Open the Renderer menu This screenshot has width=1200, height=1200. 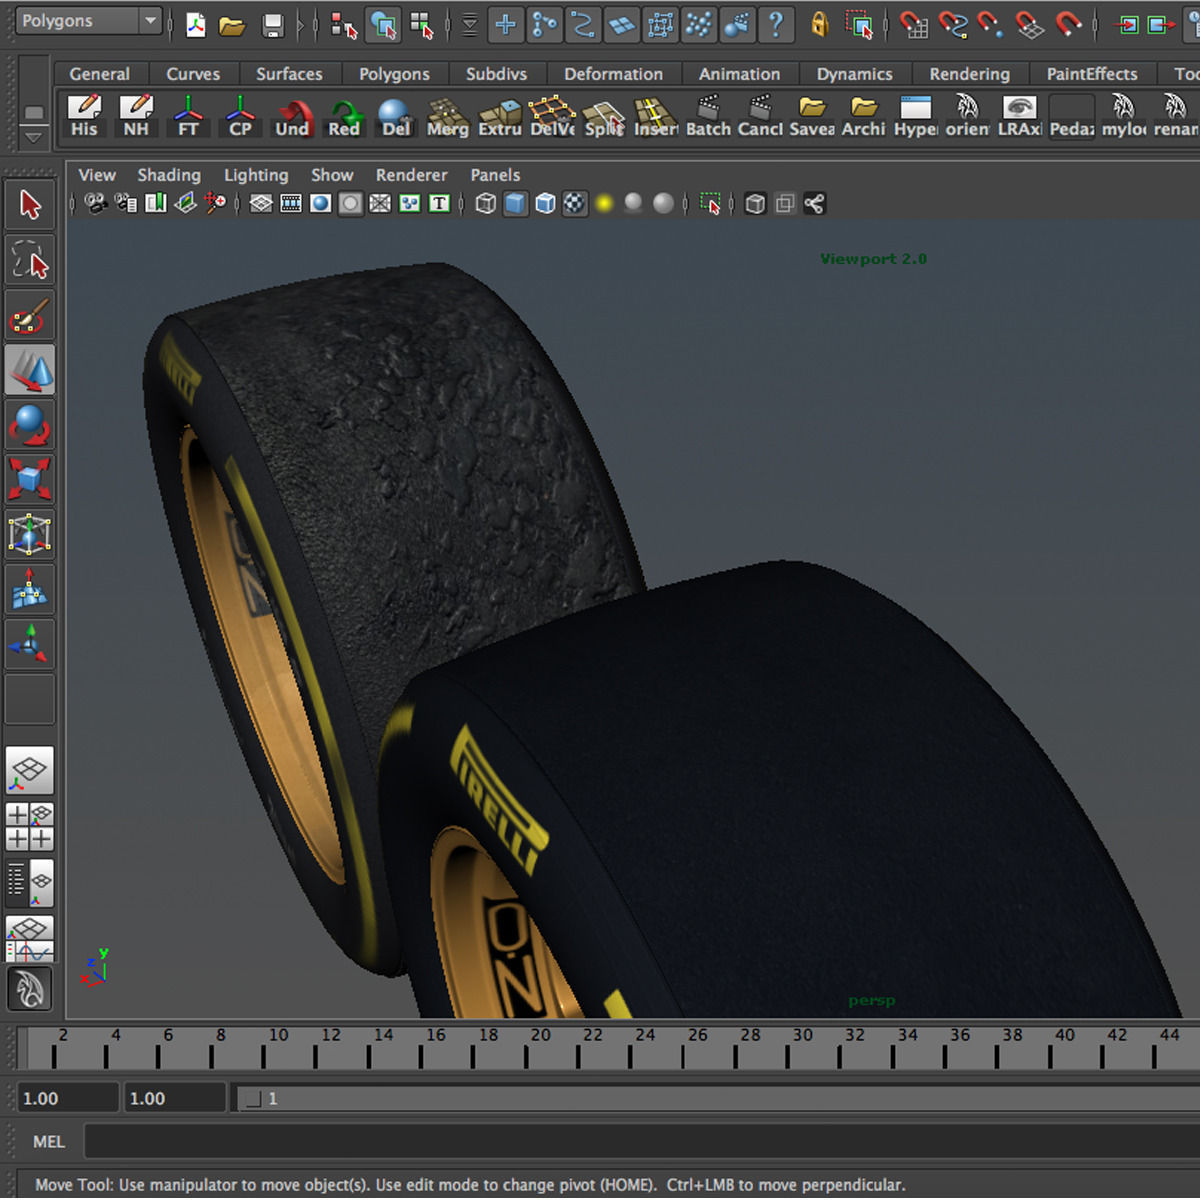coord(412,175)
